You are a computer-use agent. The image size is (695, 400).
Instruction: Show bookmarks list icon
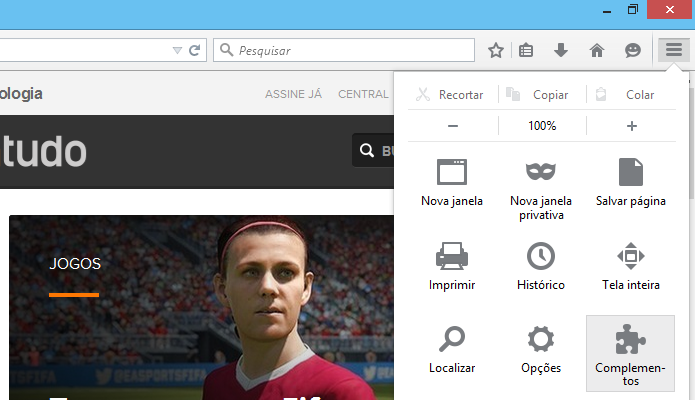click(526, 50)
